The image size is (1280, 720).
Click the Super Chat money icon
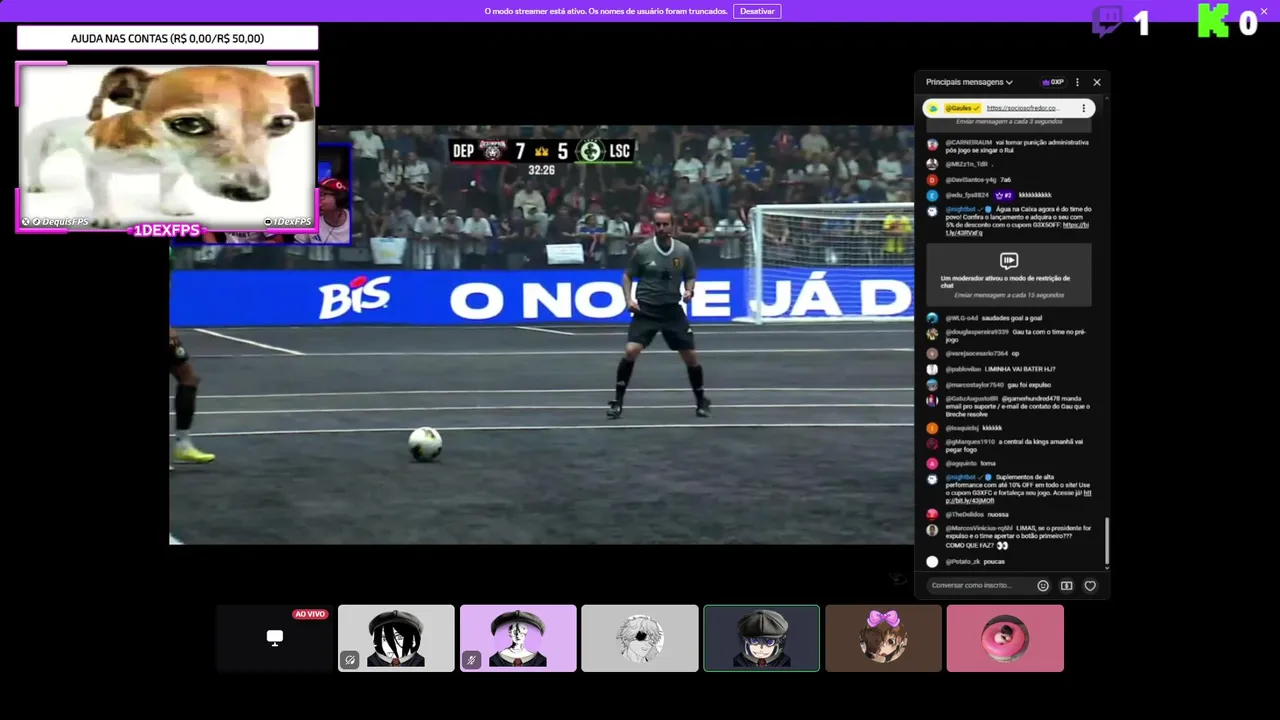(1067, 586)
